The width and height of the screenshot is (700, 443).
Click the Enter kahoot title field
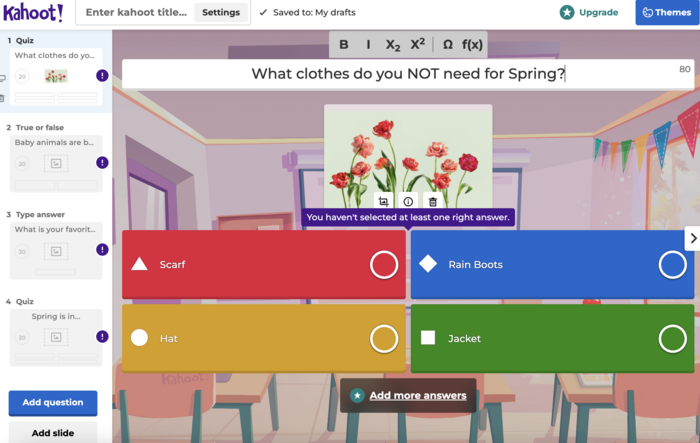[135, 13]
